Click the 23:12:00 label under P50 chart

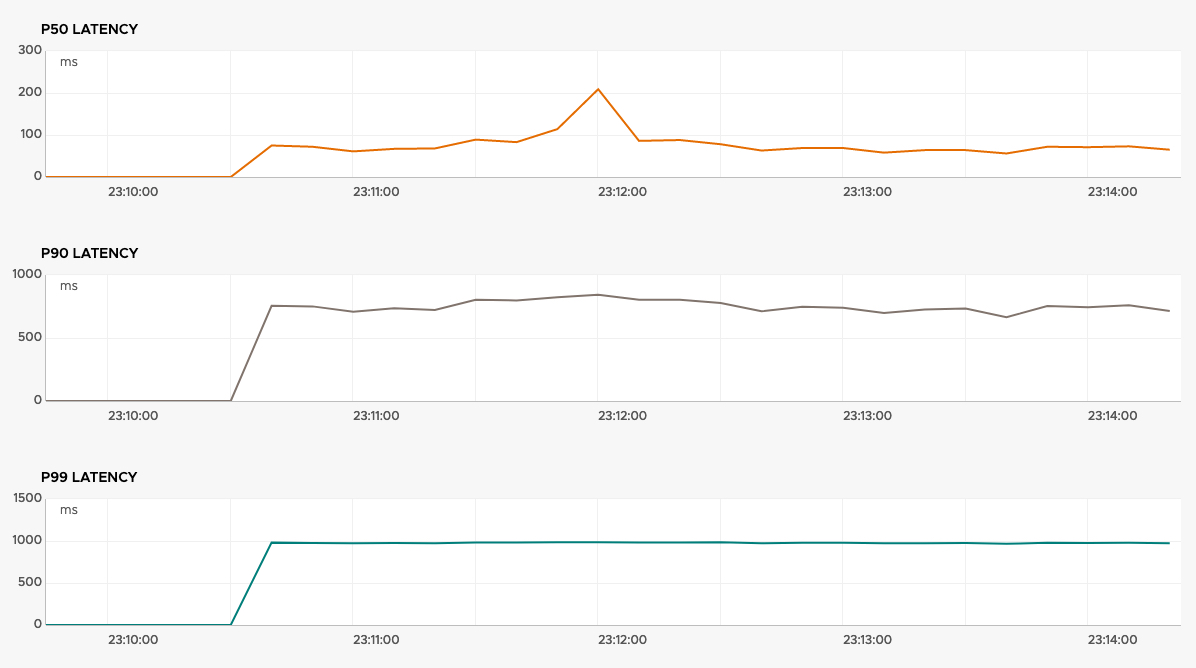tap(622, 192)
